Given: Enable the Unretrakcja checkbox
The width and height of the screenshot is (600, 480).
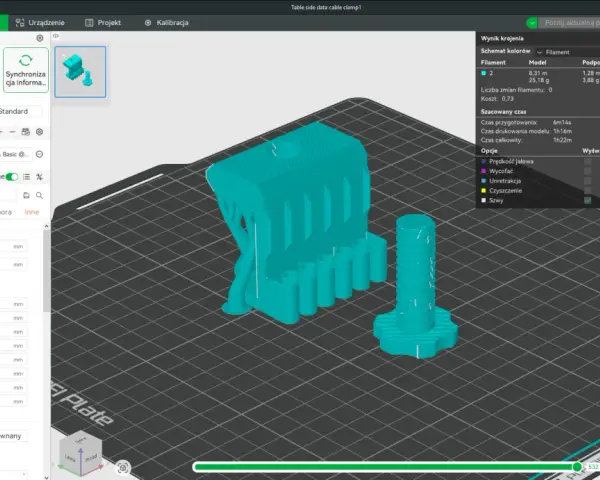Looking at the screenshot, I should tap(588, 181).
